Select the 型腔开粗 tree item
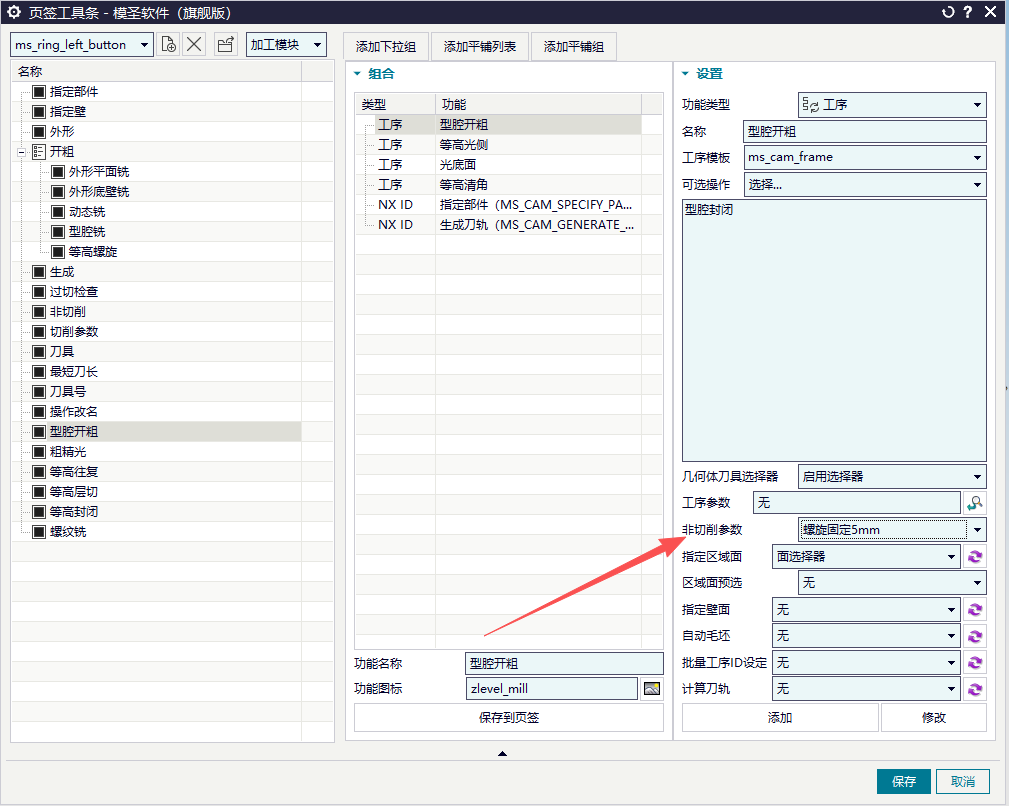1009x806 pixels. (74, 432)
